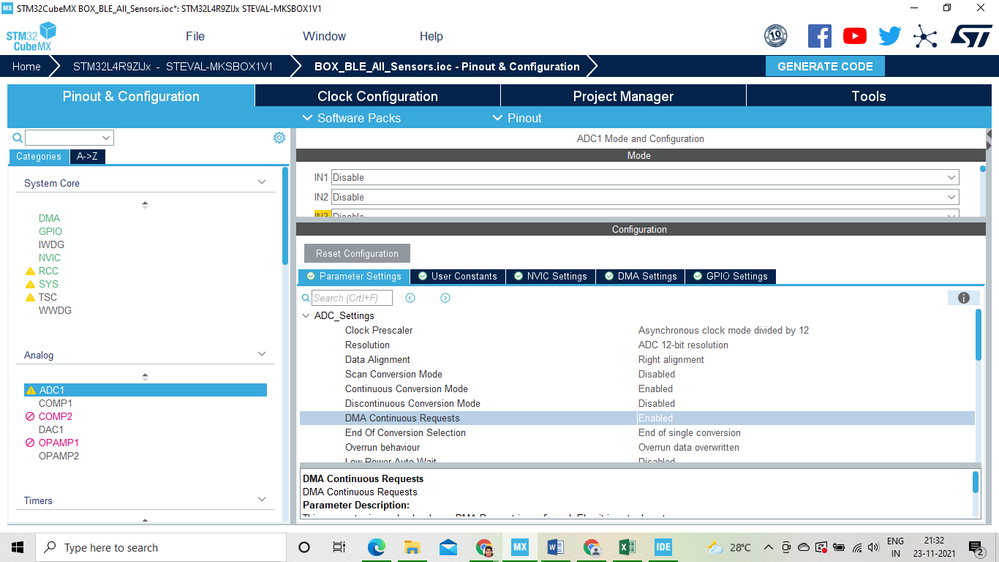Open the YouTube link icon
999x562 pixels.
(x=854, y=36)
